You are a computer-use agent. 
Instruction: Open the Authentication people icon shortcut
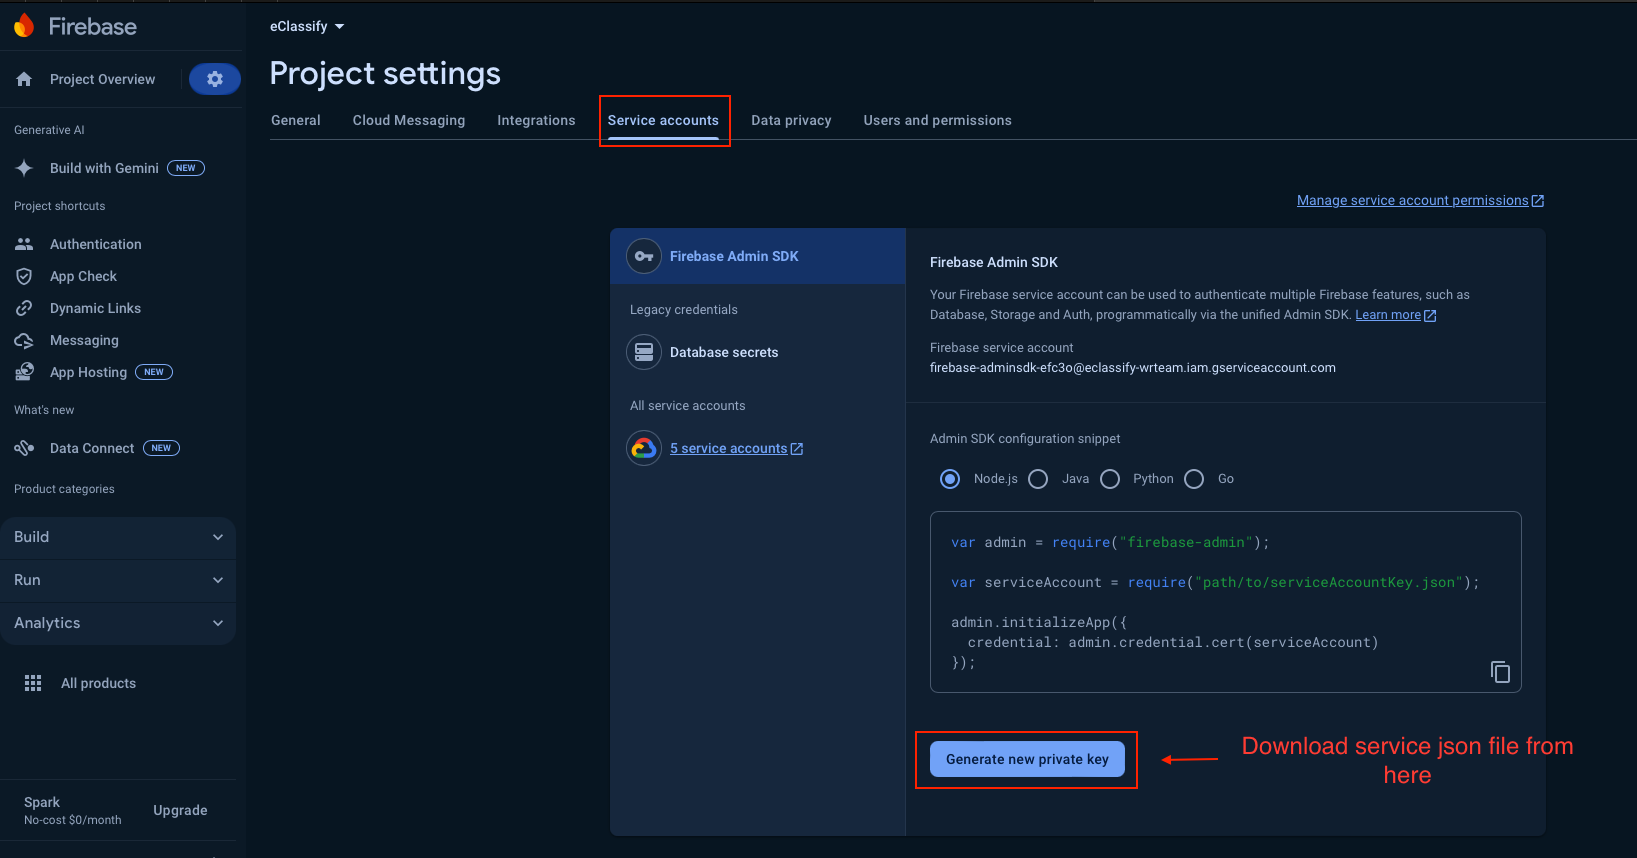click(x=24, y=244)
